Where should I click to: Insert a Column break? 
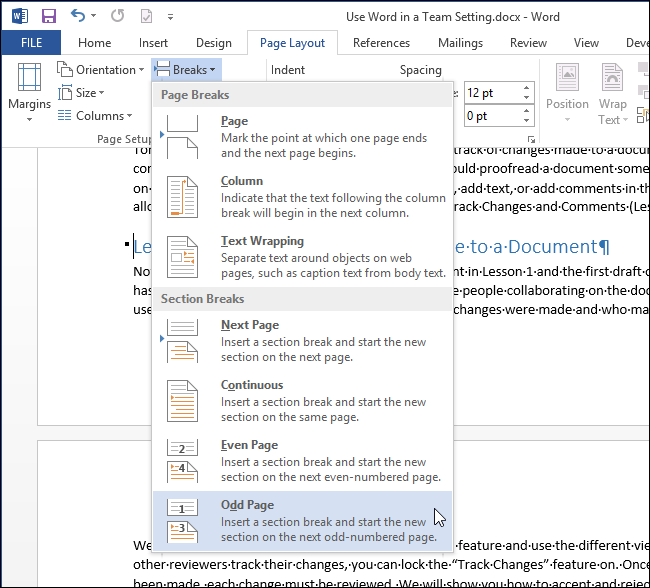(x=301, y=197)
